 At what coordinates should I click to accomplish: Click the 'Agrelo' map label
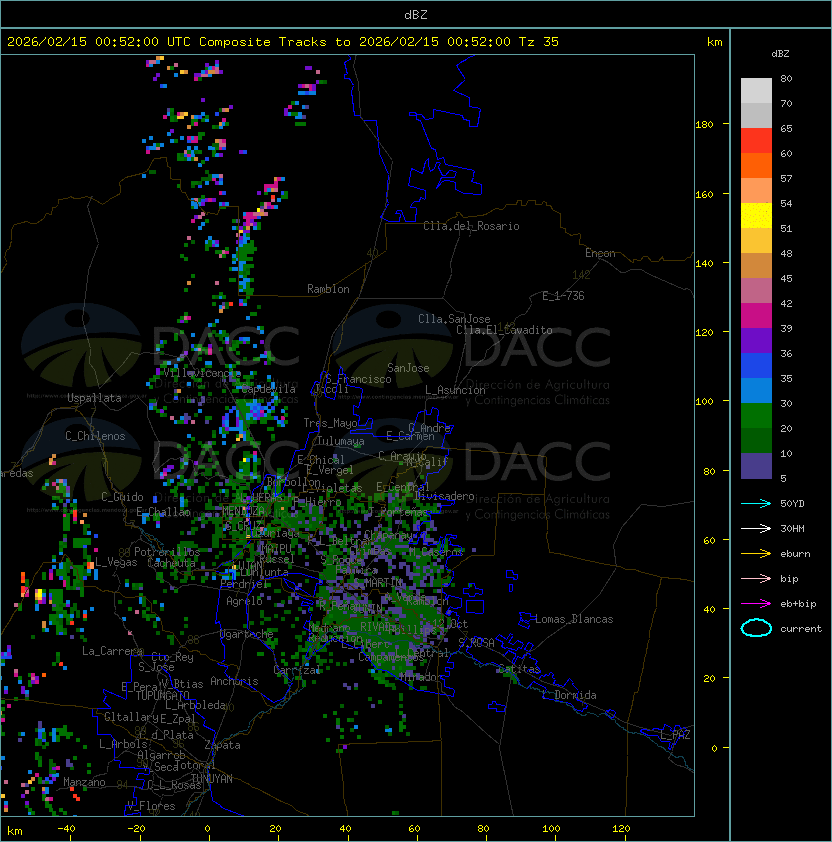click(244, 601)
